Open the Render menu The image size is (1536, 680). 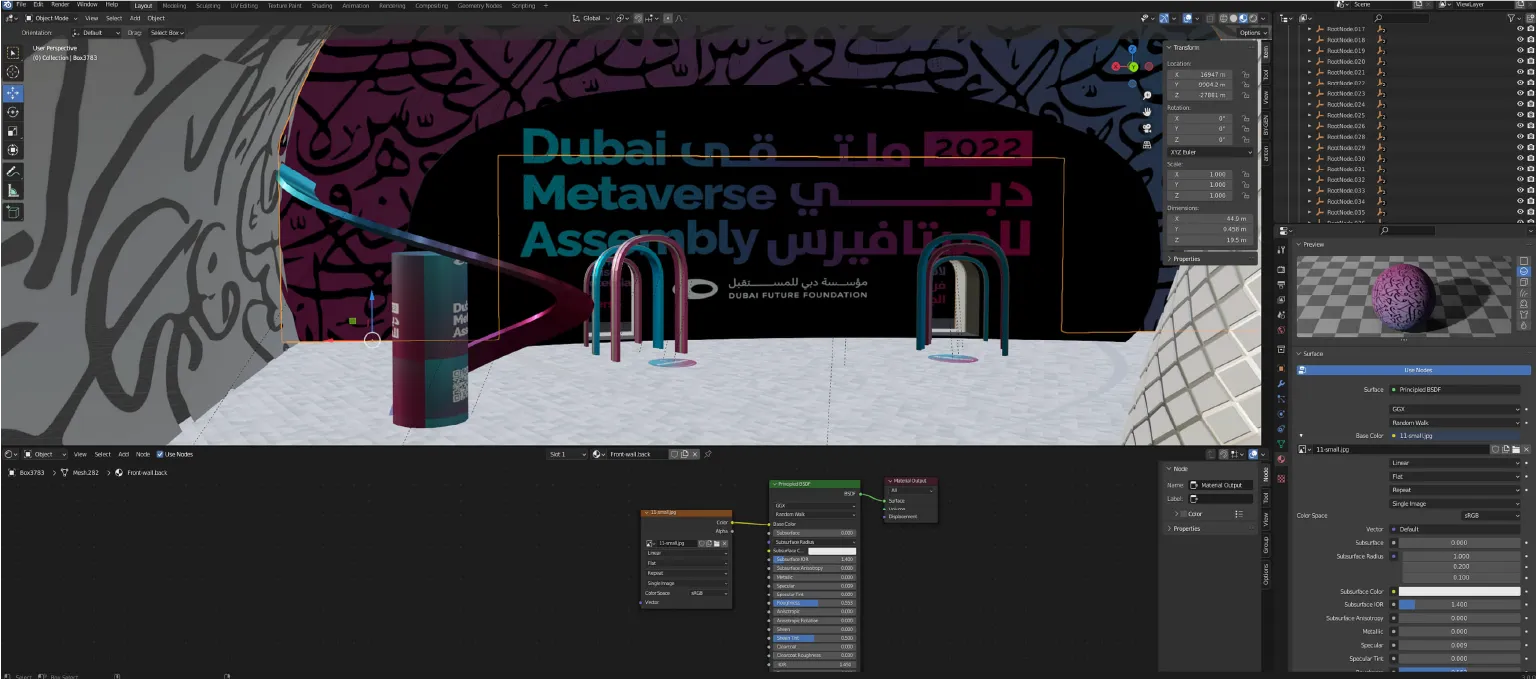click(x=60, y=5)
